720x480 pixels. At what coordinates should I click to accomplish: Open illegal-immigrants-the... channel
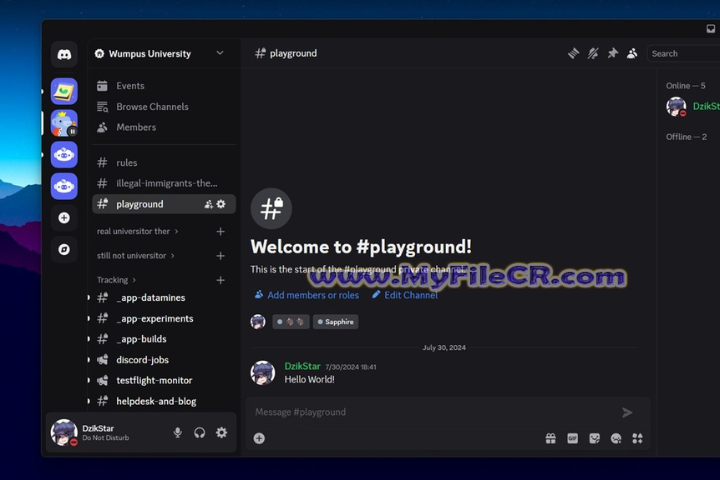tap(164, 183)
